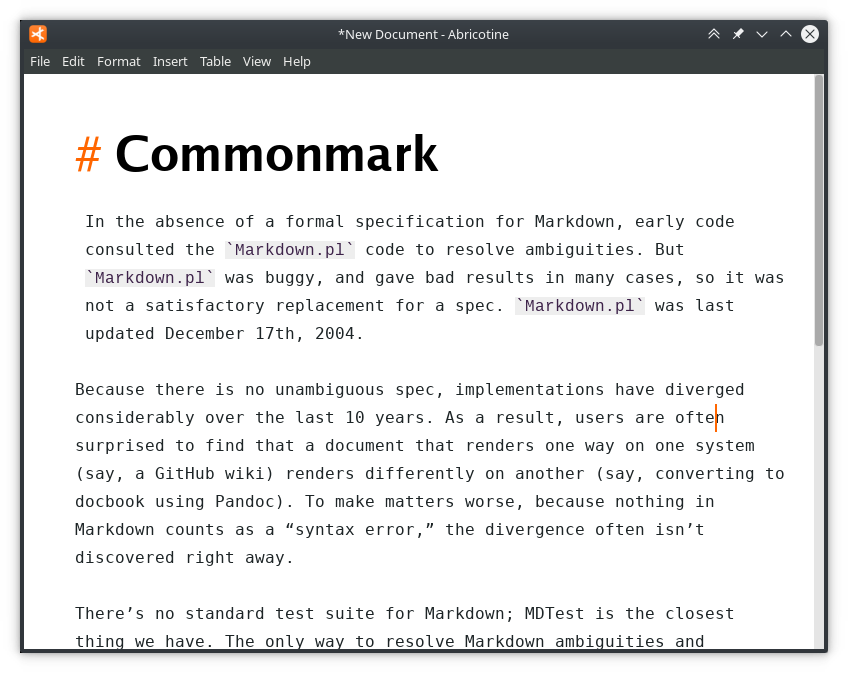Screen dimensions: 848x673
Task: Click the orange # symbol before Commonmark
Action: pos(88,154)
